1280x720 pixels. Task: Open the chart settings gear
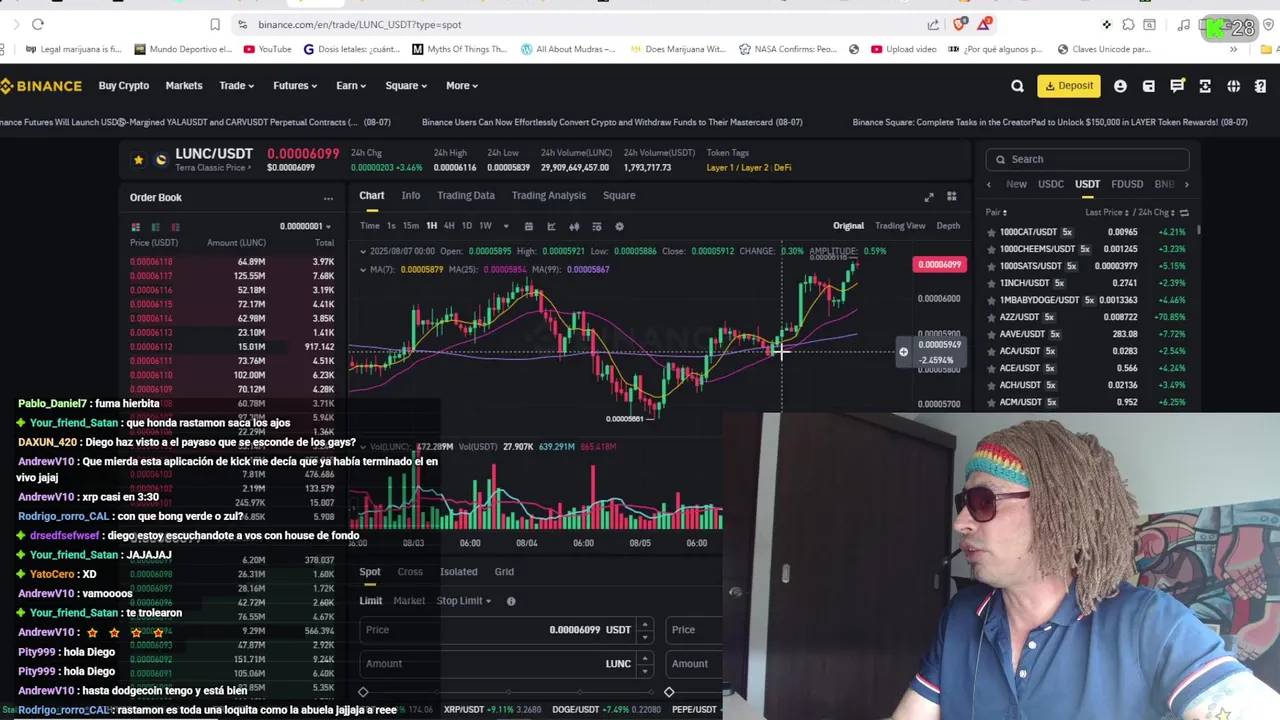[619, 227]
